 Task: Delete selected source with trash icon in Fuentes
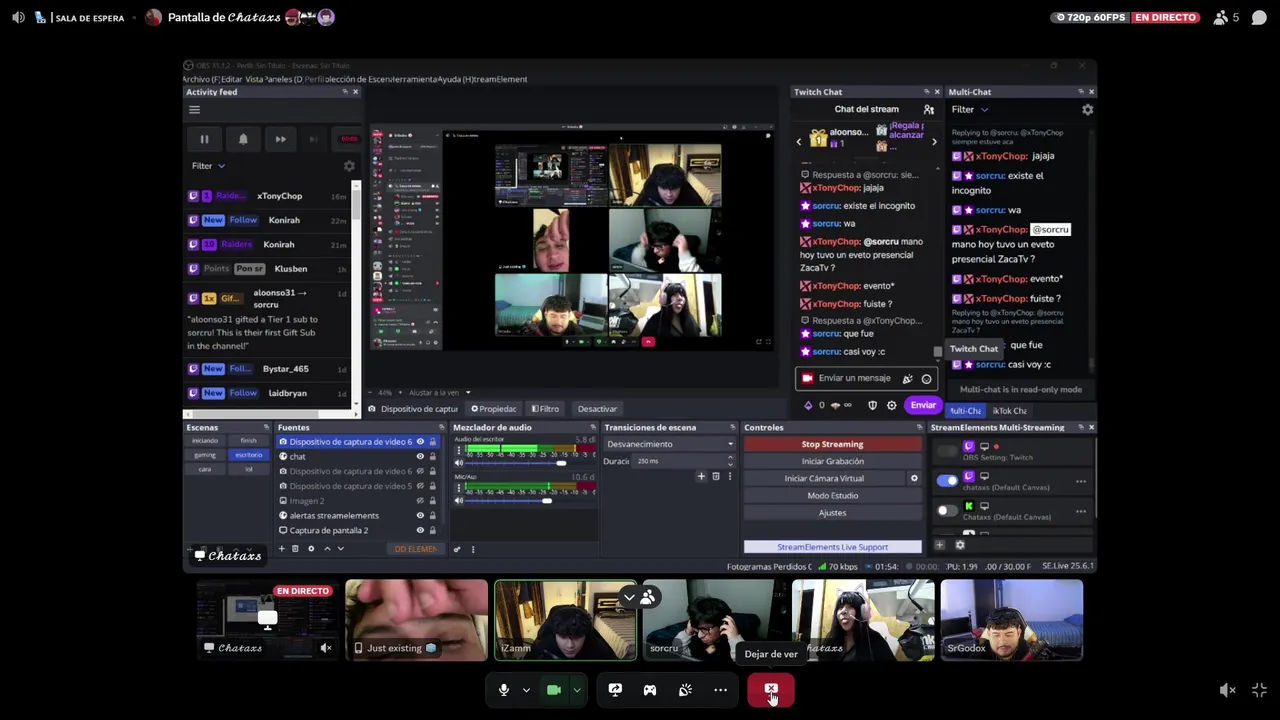295,548
